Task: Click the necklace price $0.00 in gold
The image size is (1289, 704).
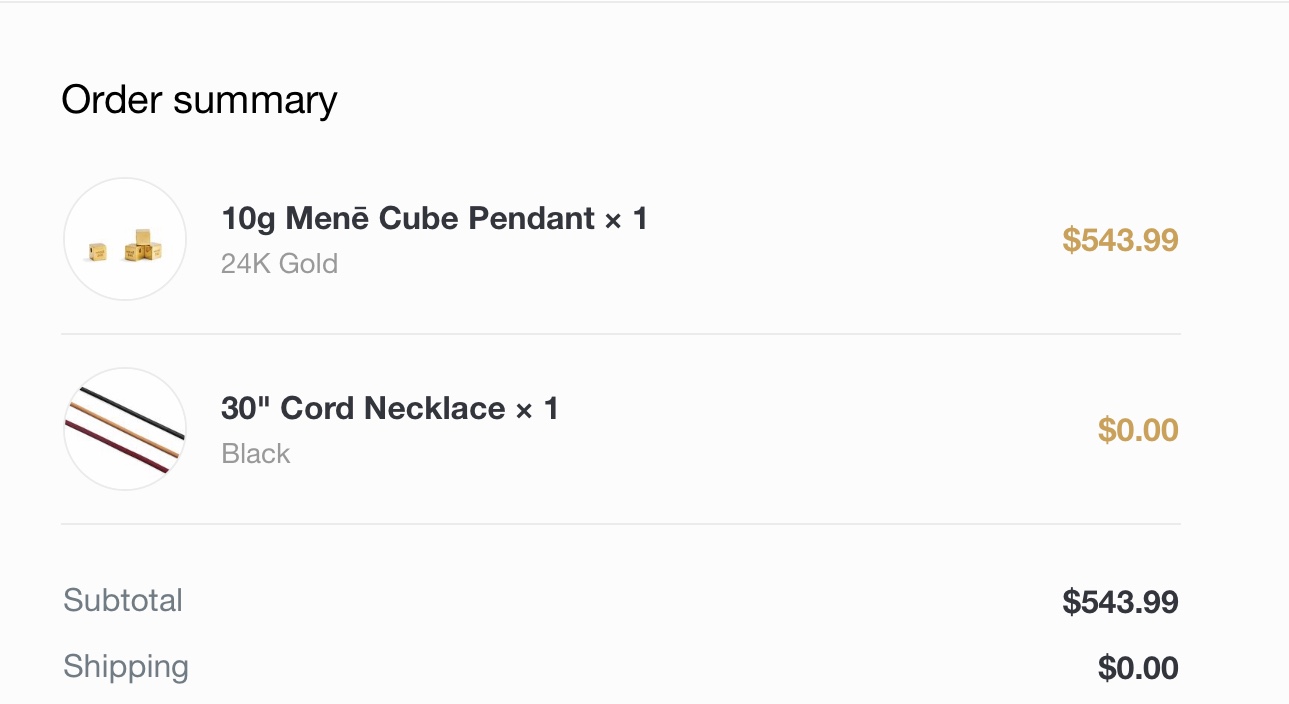Action: (x=1138, y=430)
